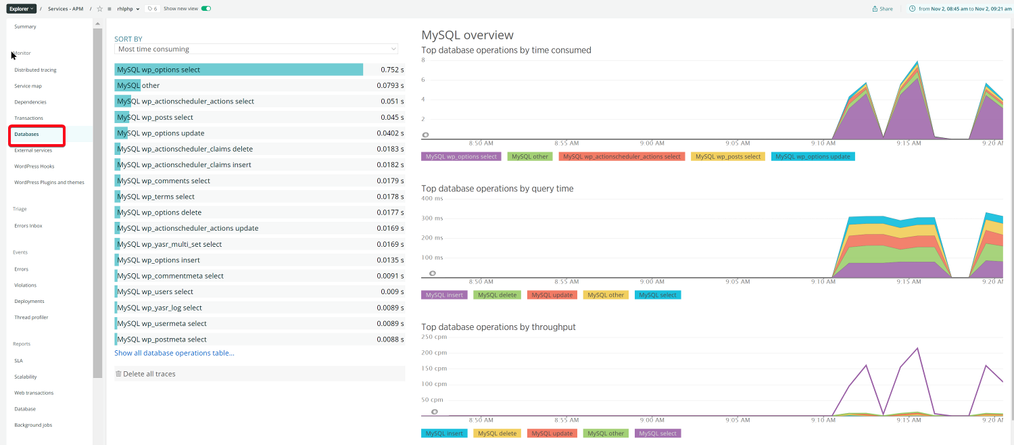This screenshot has width=1014, height=445.
Task: Select MySQL wp_yasr_multi_set select row
Action: pyautogui.click(x=259, y=244)
